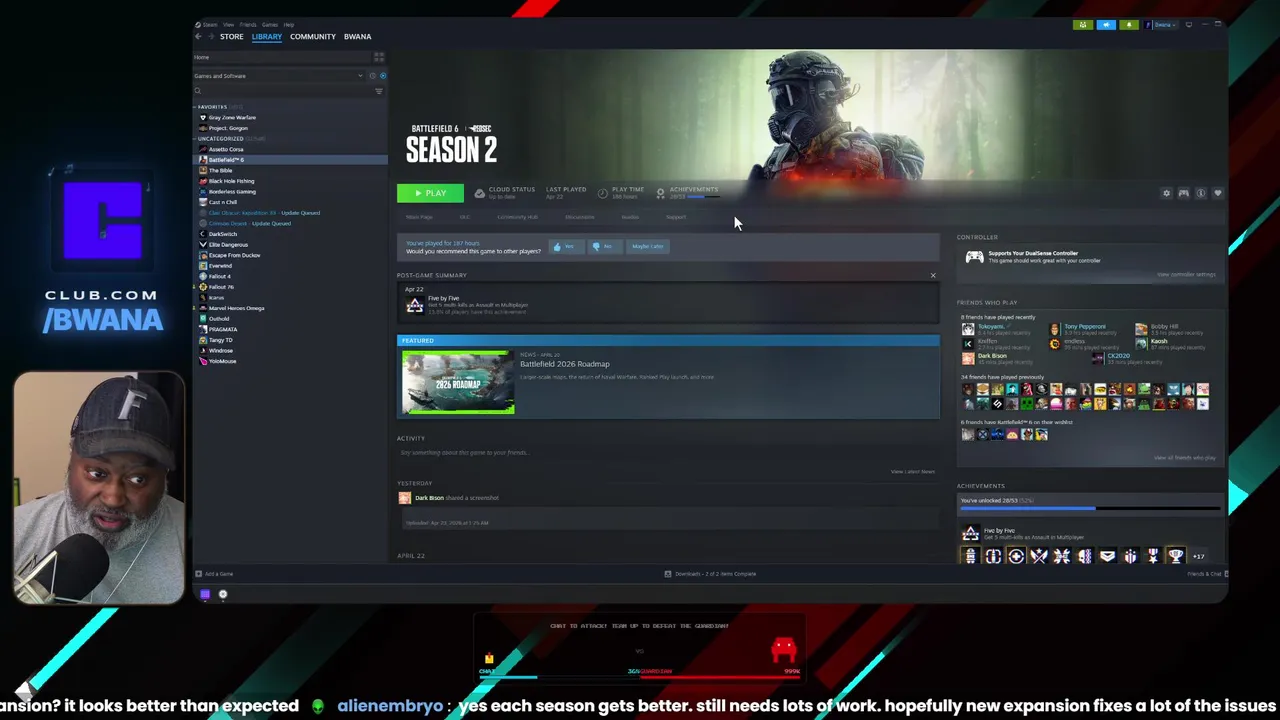Image resolution: width=1280 pixels, height=720 pixels.
Task: Switch to the LIBRARY tab
Action: [x=266, y=37]
